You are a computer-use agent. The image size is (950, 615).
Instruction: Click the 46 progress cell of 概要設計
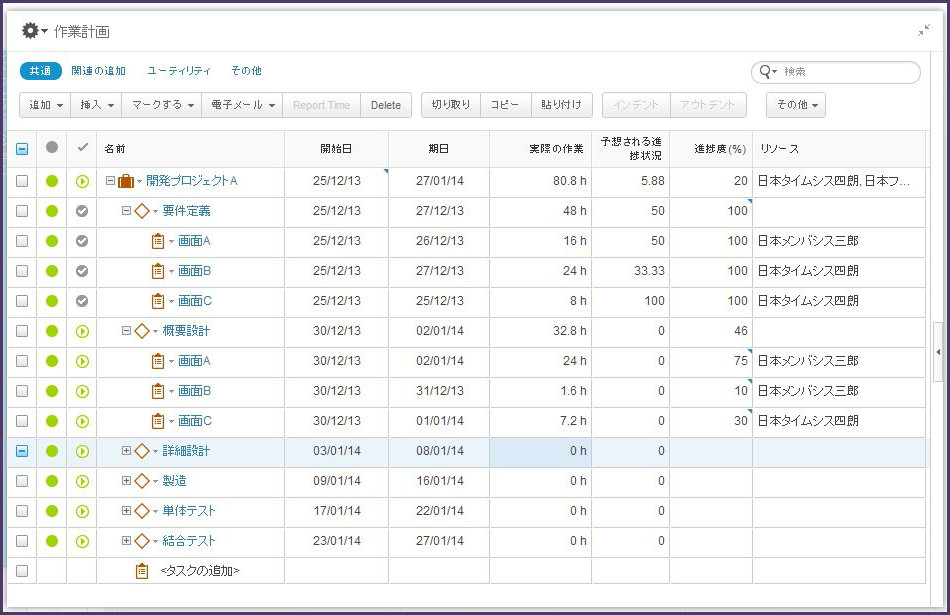tap(711, 331)
